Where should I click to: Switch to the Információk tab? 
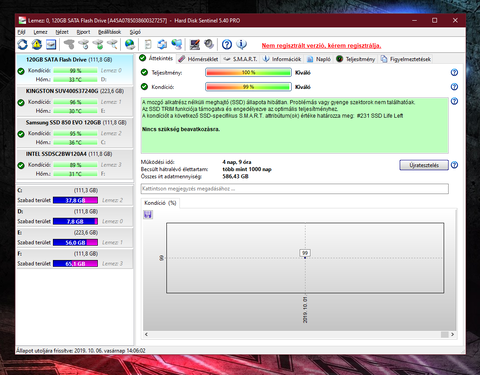282,59
